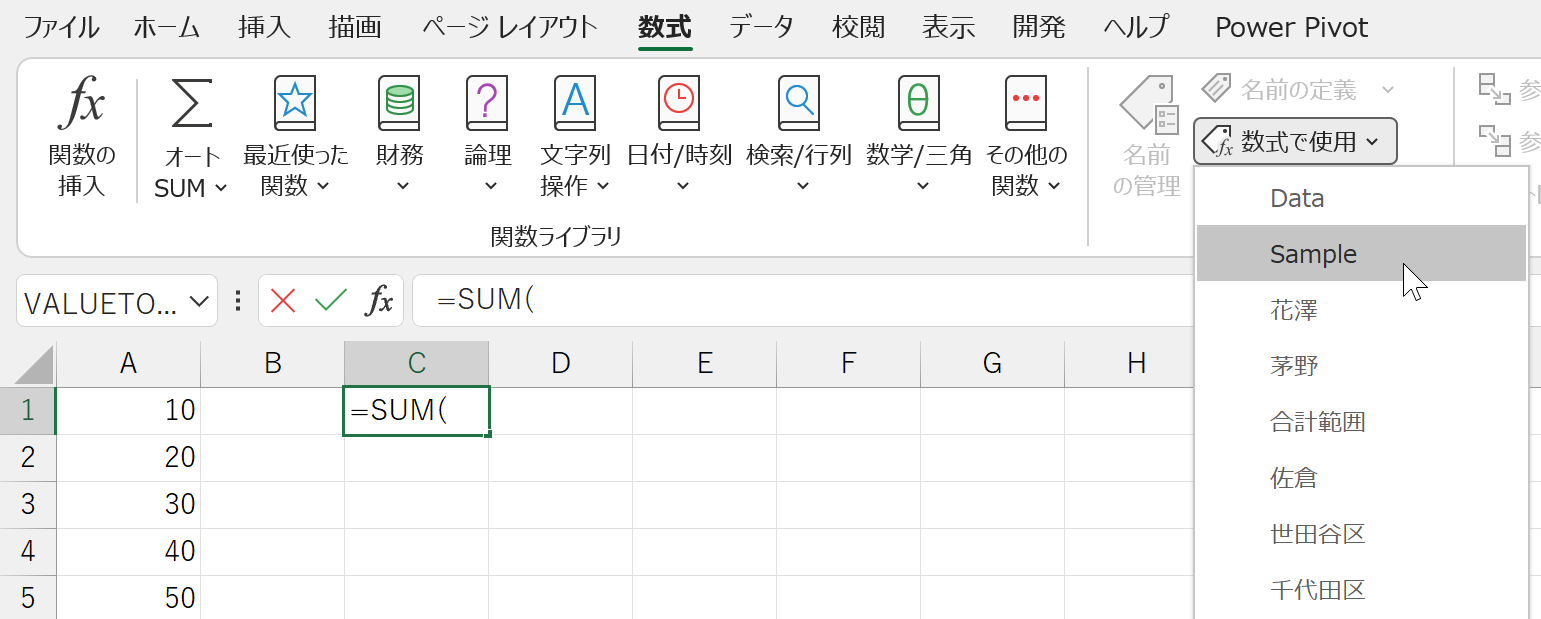Cancel formula entry with red X

283,301
